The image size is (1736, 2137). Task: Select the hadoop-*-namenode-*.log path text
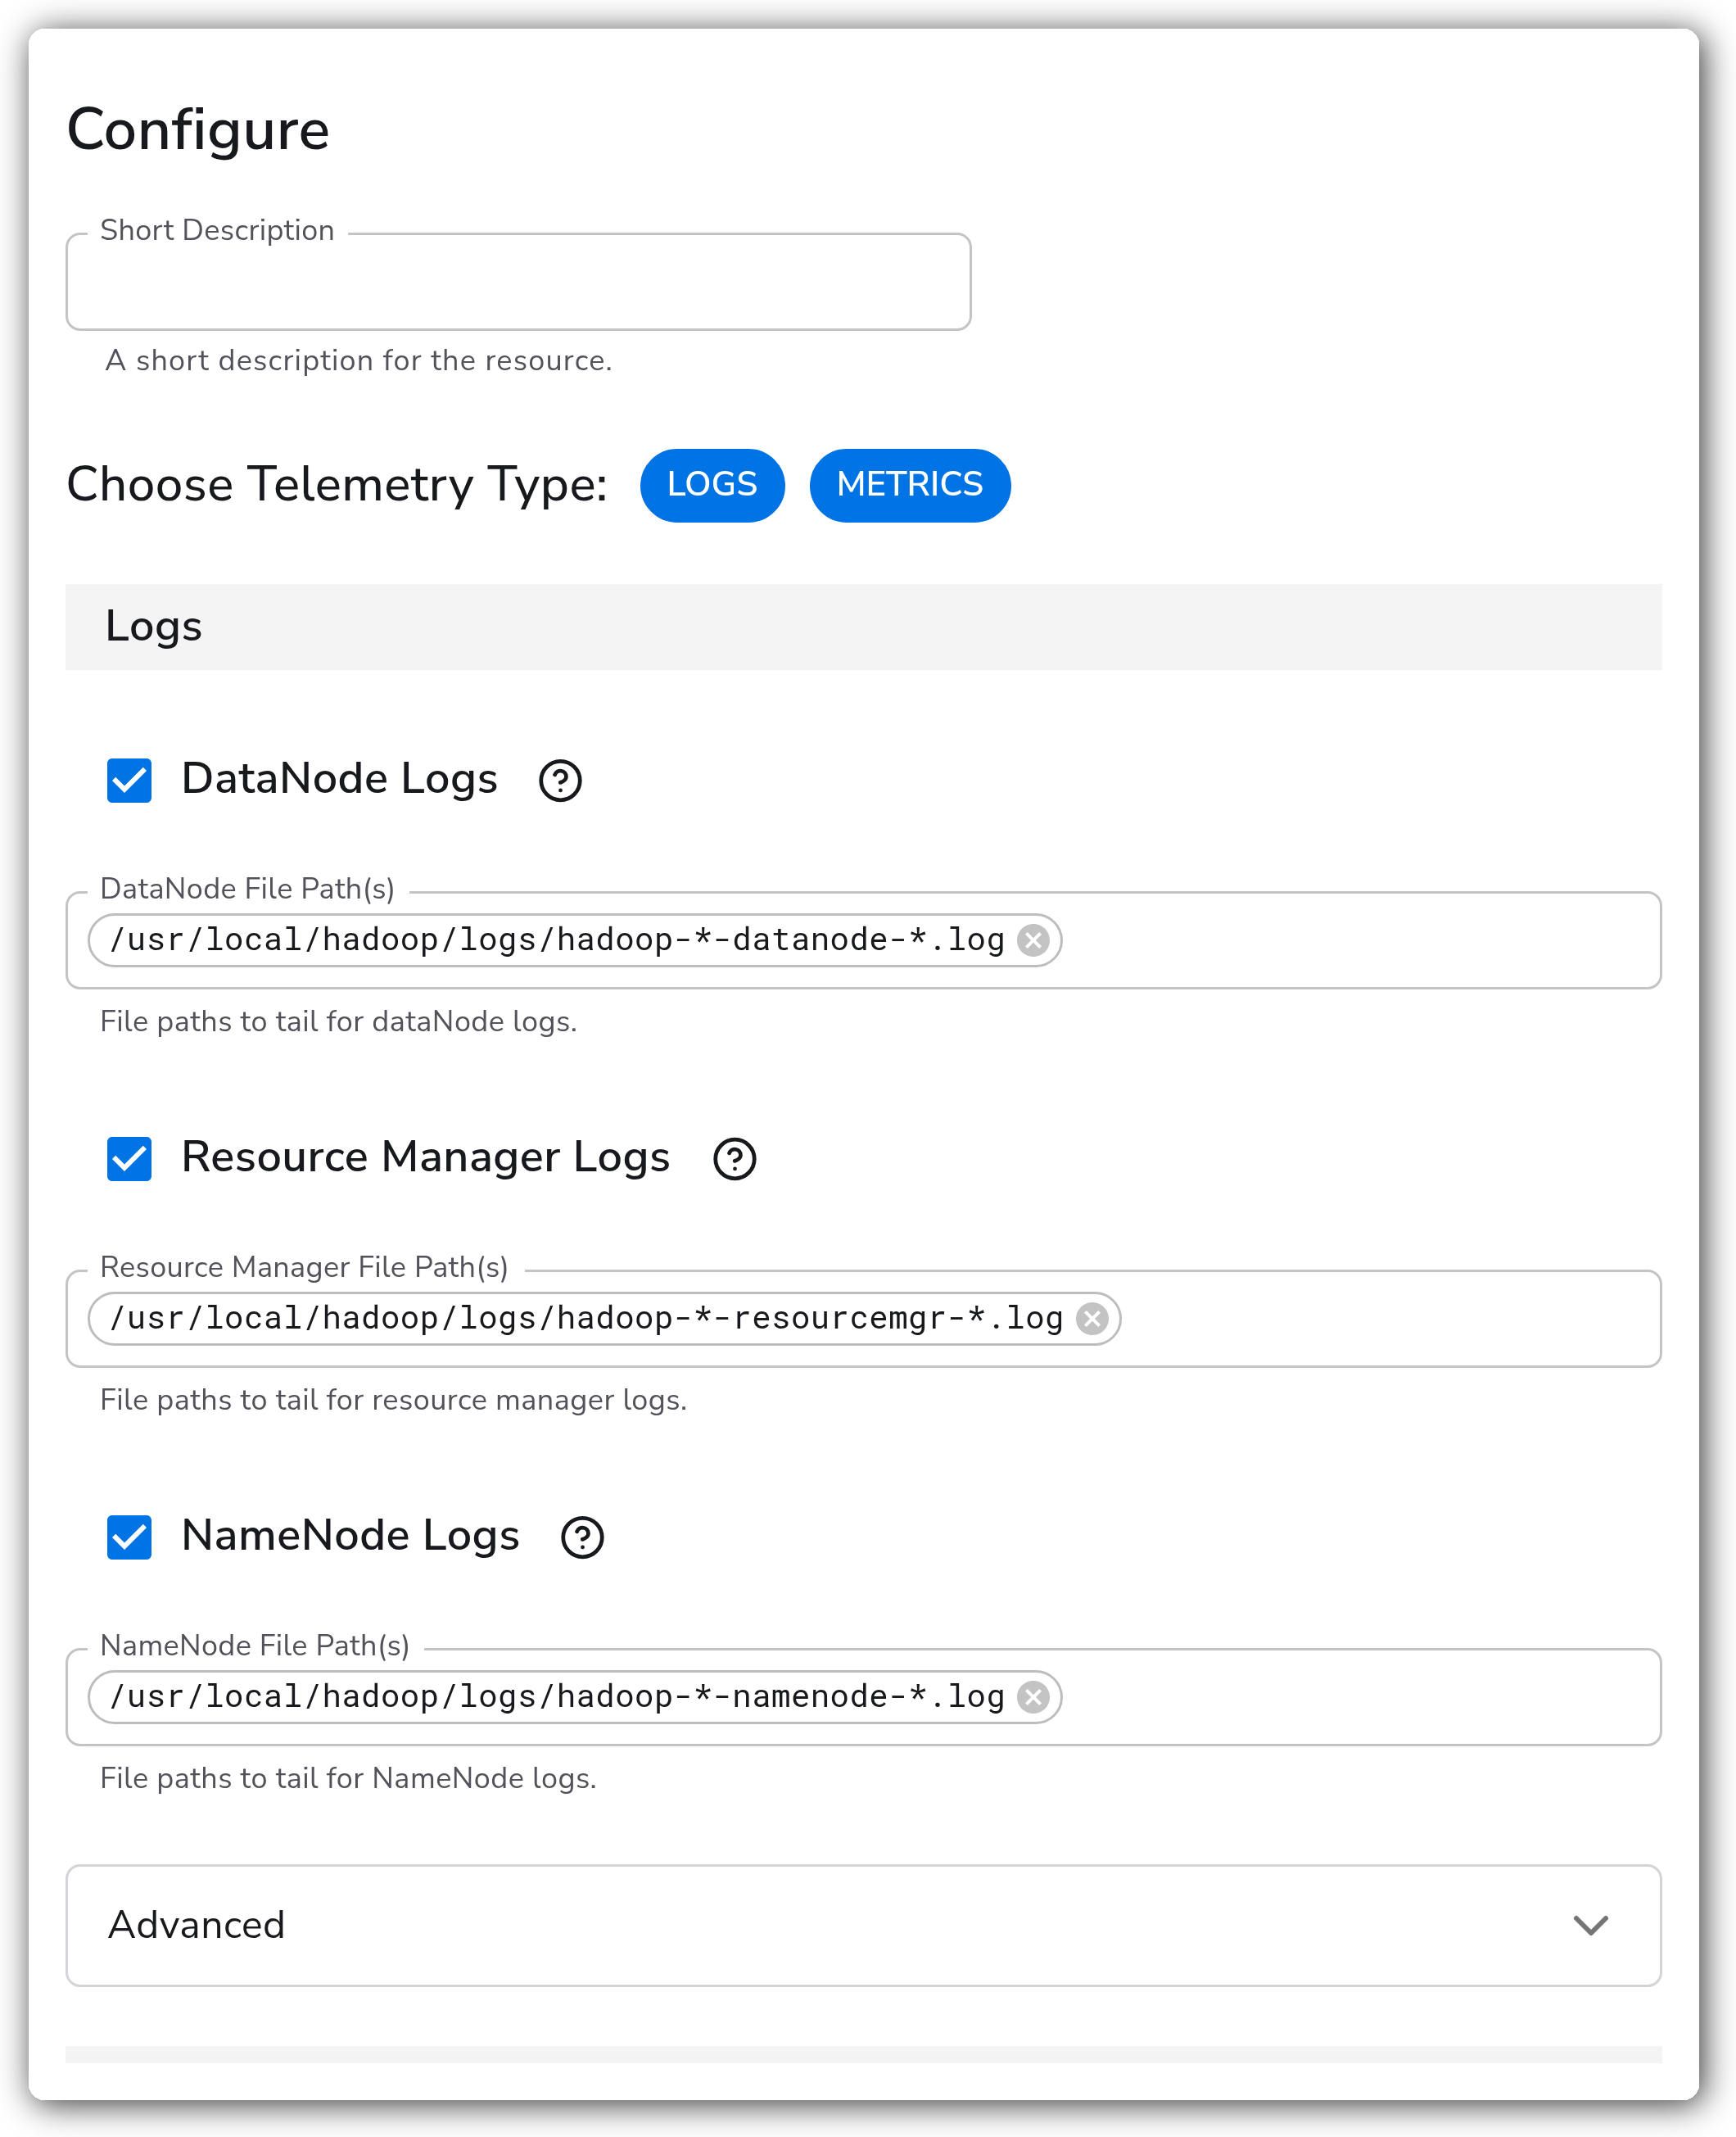[556, 1697]
